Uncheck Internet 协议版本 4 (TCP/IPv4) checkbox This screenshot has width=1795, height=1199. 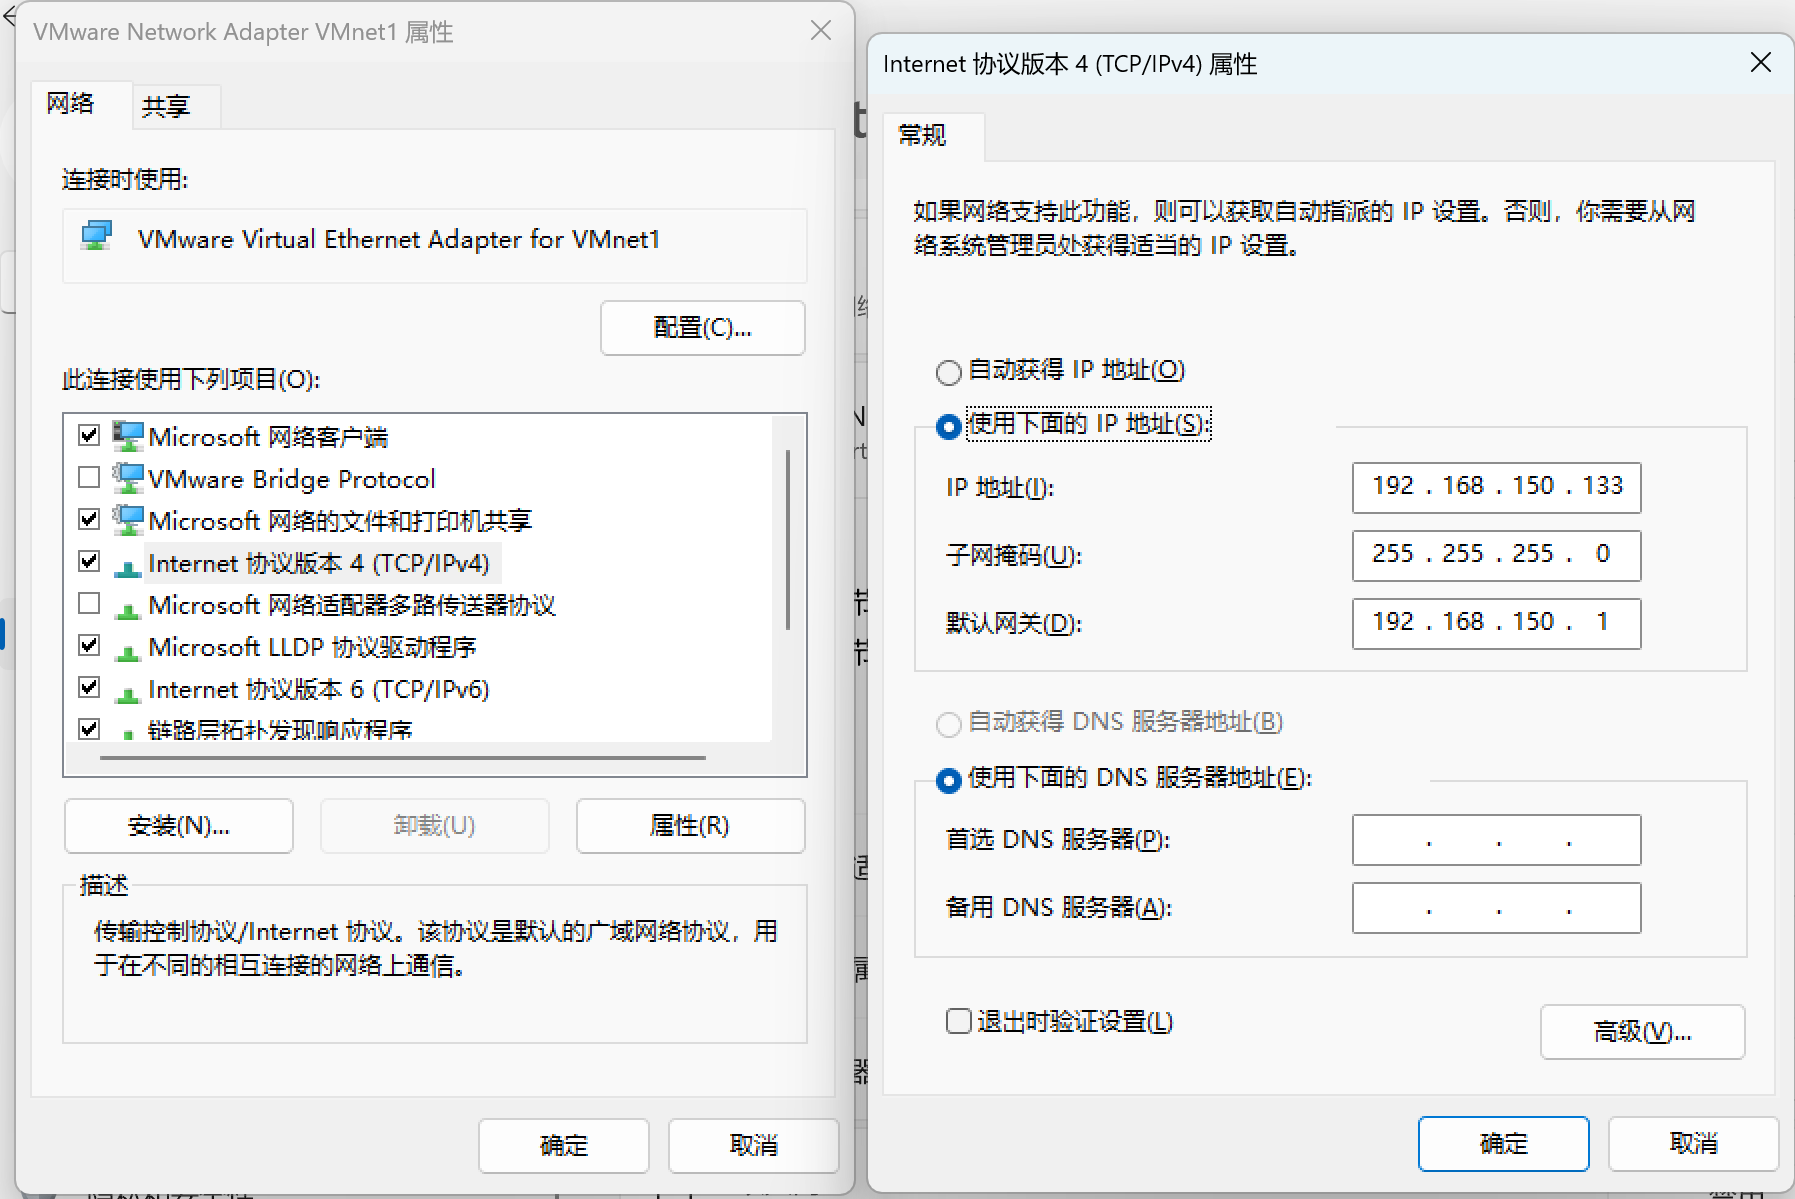pos(89,561)
